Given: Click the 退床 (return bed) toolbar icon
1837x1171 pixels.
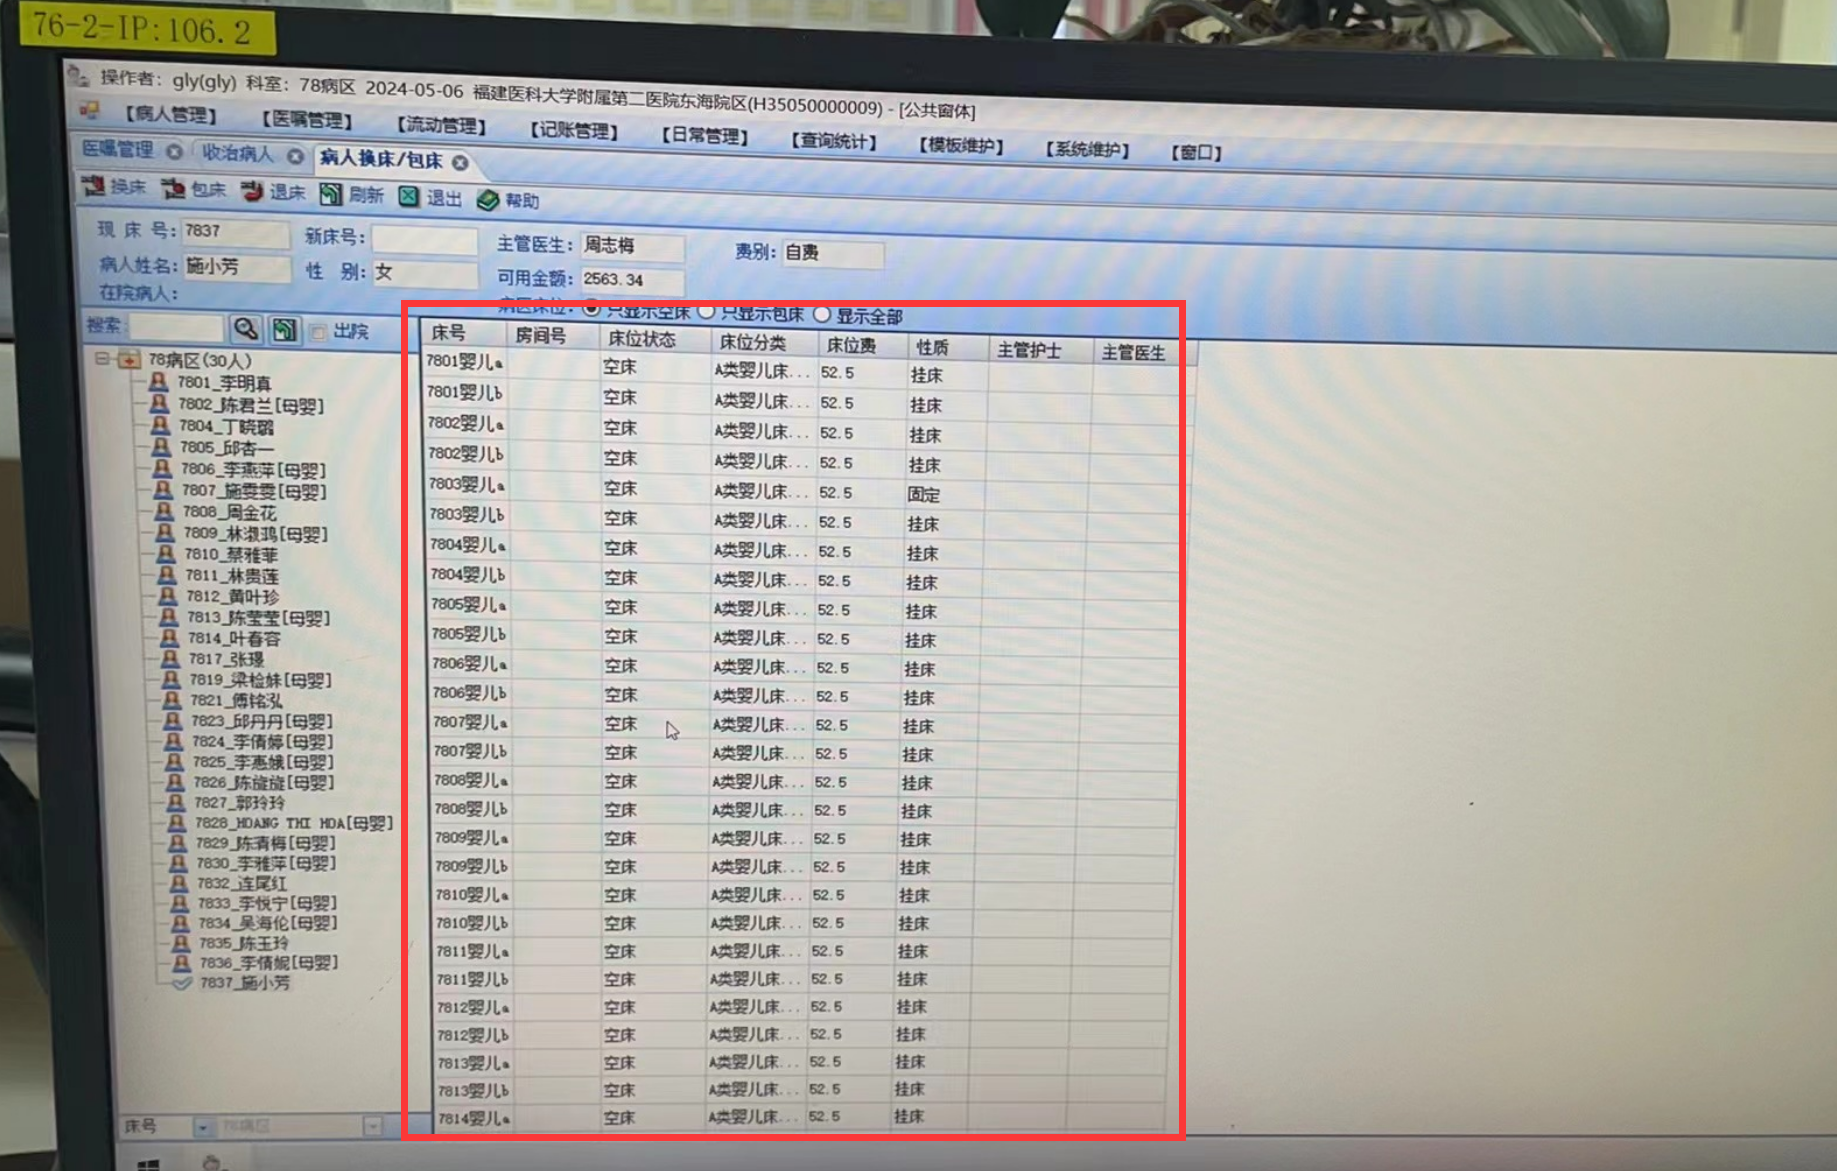Looking at the screenshot, I should [x=252, y=191].
